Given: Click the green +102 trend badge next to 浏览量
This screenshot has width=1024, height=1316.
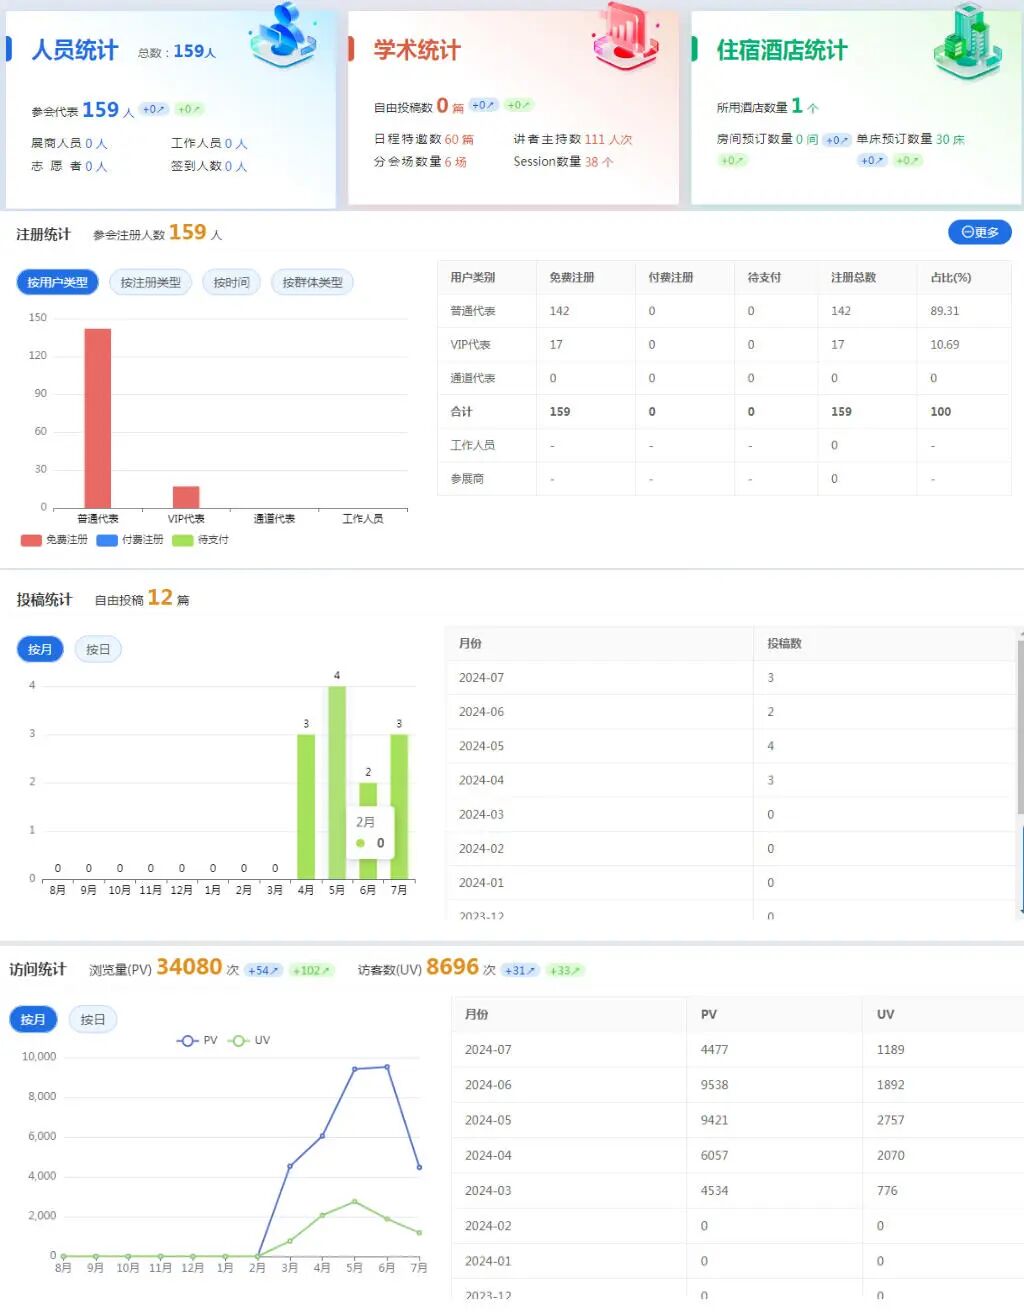Looking at the screenshot, I should coord(310,970).
